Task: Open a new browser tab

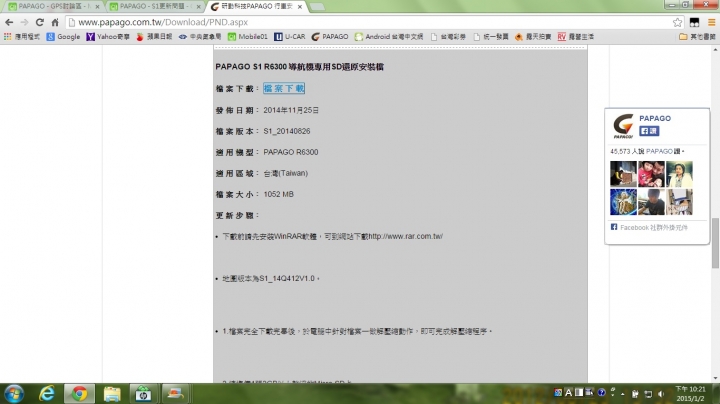Action: pyautogui.click(x=317, y=6)
